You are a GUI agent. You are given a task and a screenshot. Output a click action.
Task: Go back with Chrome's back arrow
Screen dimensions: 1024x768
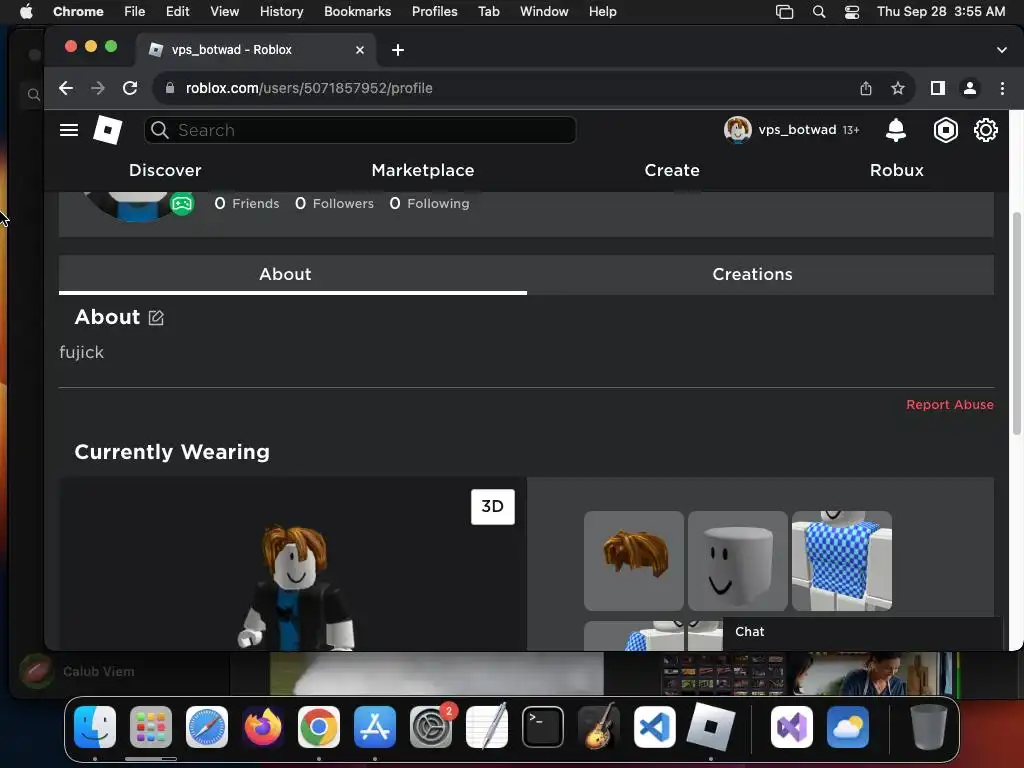pyautogui.click(x=66, y=88)
